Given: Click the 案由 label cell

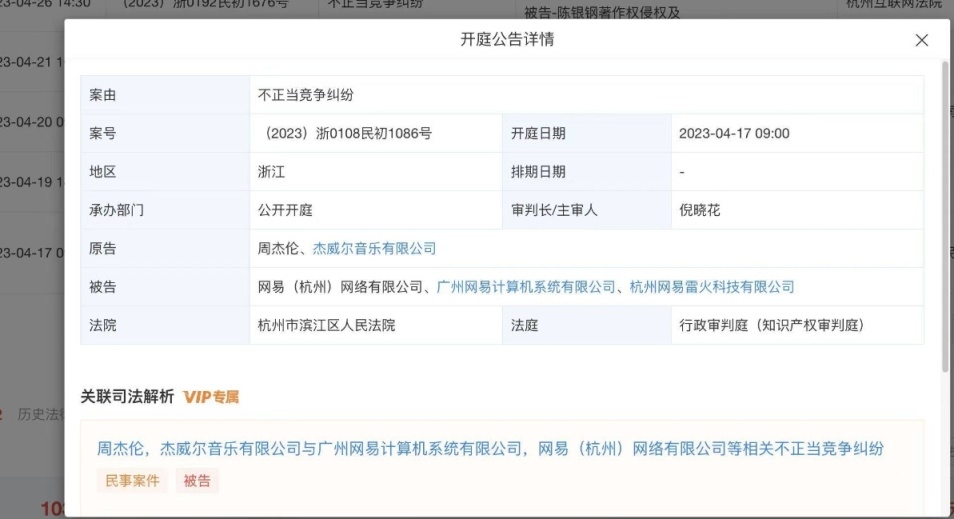Looking at the screenshot, I should tap(165, 95).
